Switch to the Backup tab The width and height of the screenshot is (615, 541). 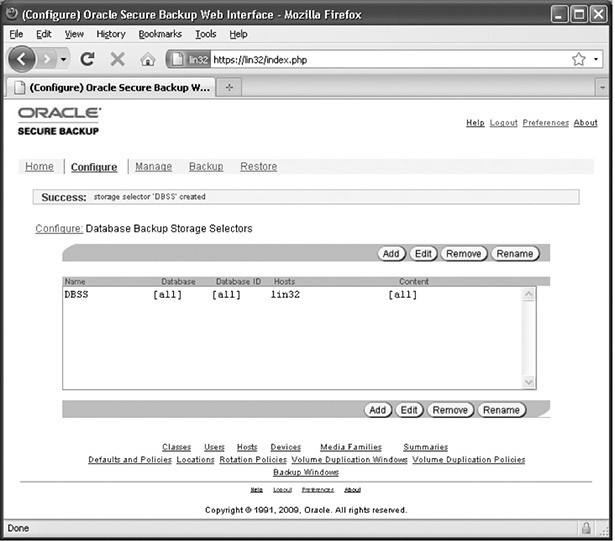206,166
